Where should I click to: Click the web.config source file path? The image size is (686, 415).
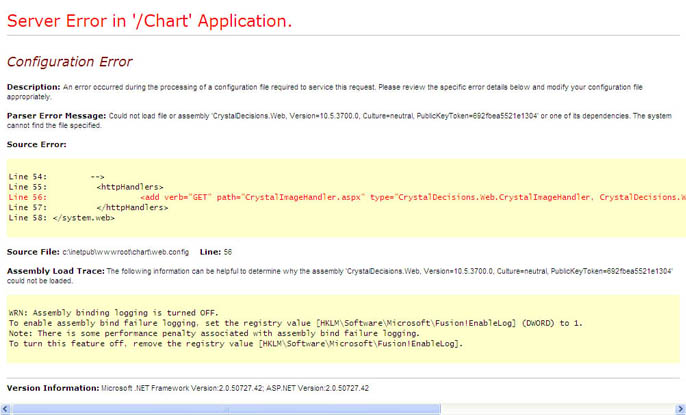(126, 252)
